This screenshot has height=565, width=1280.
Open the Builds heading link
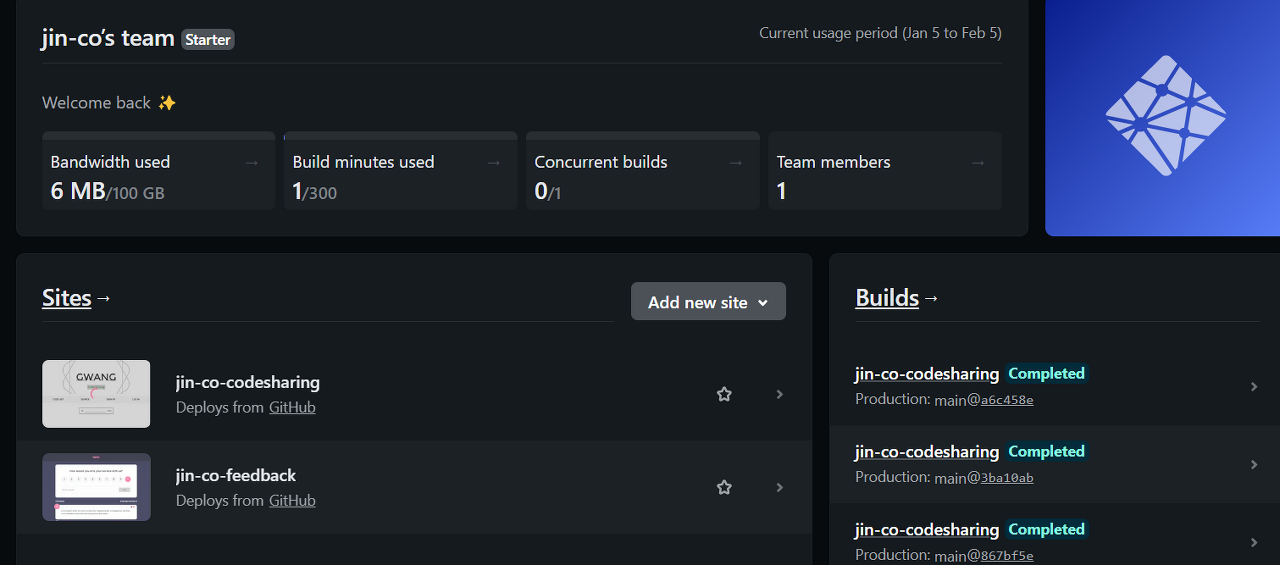tap(887, 298)
